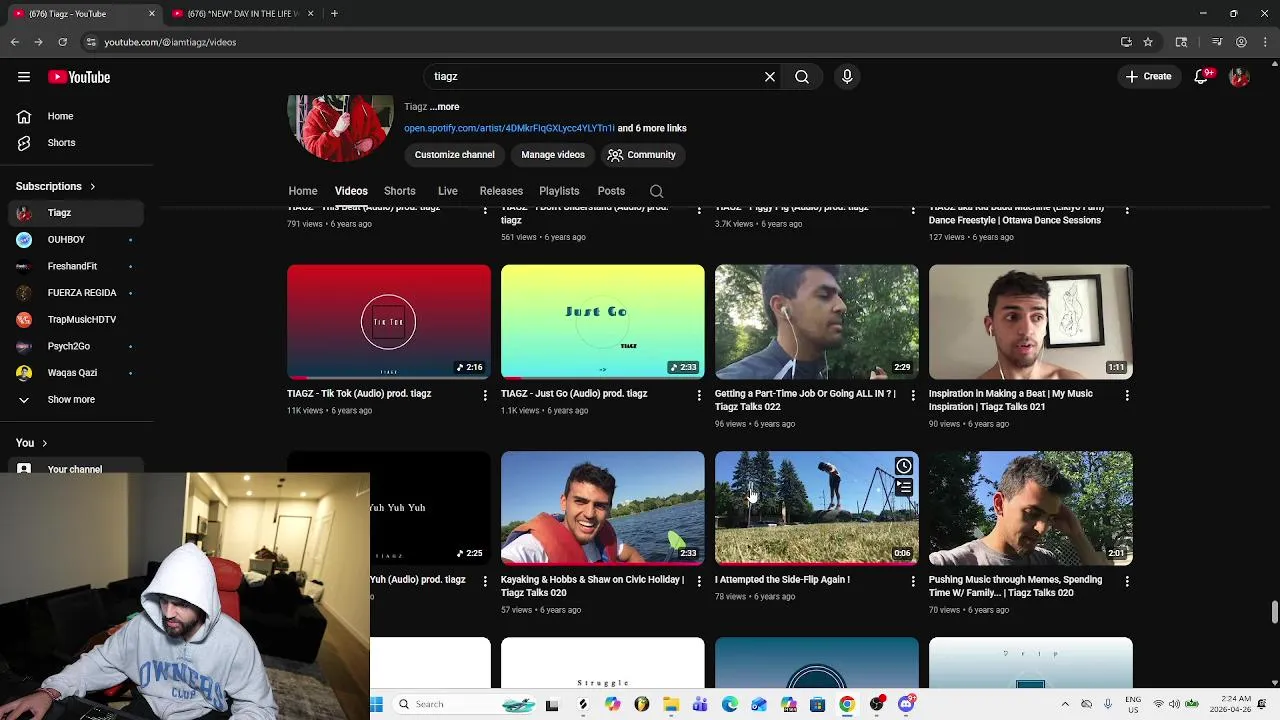The width and height of the screenshot is (1280, 720).
Task: Install app via the address bar icon
Action: pyautogui.click(x=1126, y=42)
